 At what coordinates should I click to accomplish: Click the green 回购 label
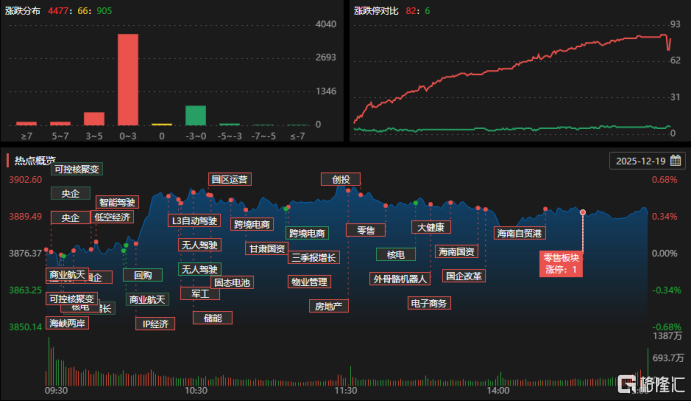(x=143, y=275)
